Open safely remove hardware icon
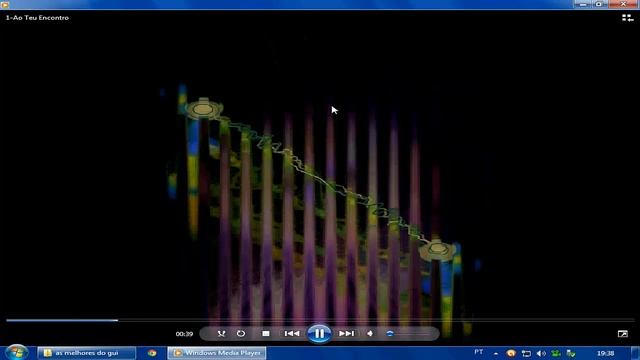The image size is (640, 360). (571, 353)
